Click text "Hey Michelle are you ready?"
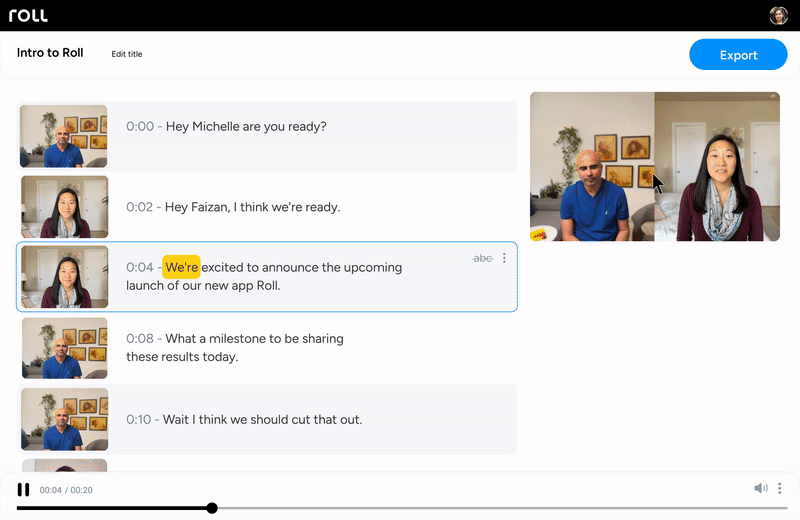Image resolution: width=800 pixels, height=520 pixels. [x=246, y=127]
